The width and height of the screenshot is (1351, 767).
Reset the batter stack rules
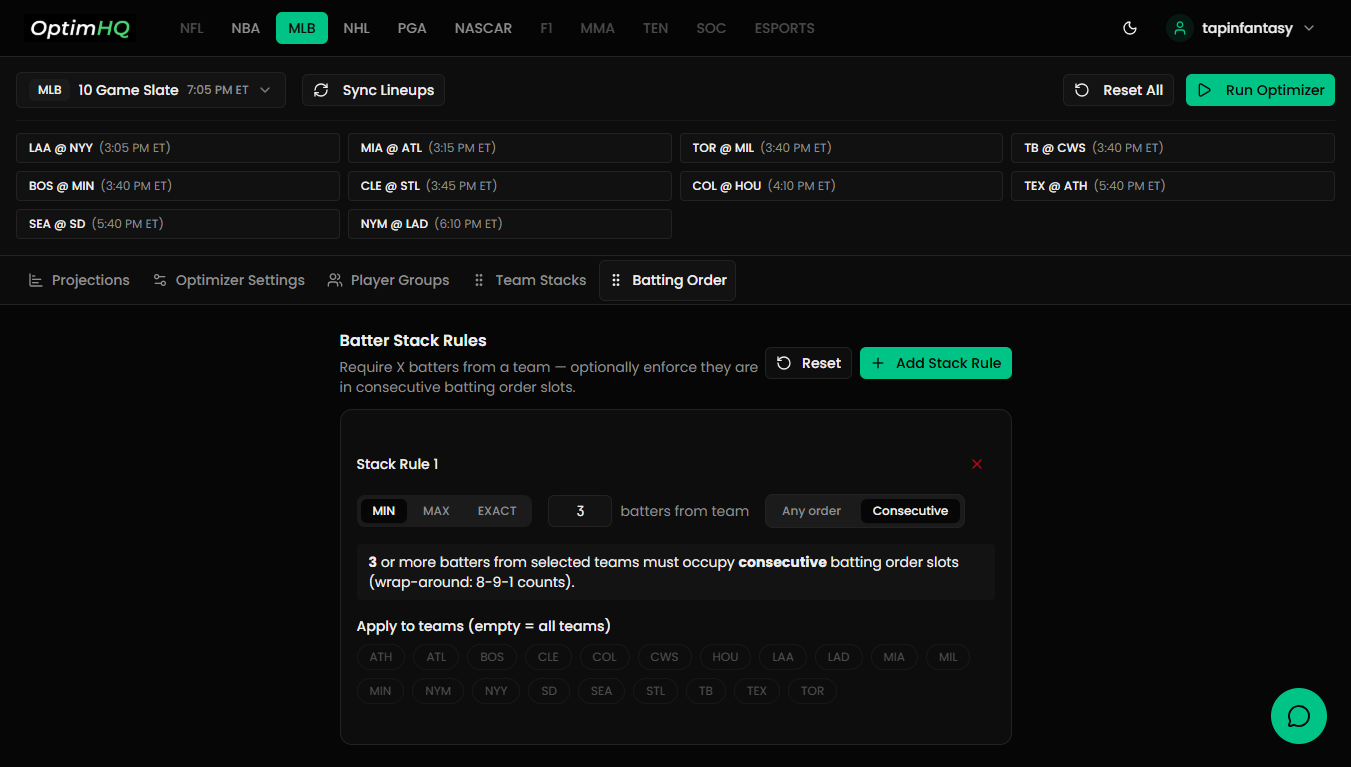(808, 363)
